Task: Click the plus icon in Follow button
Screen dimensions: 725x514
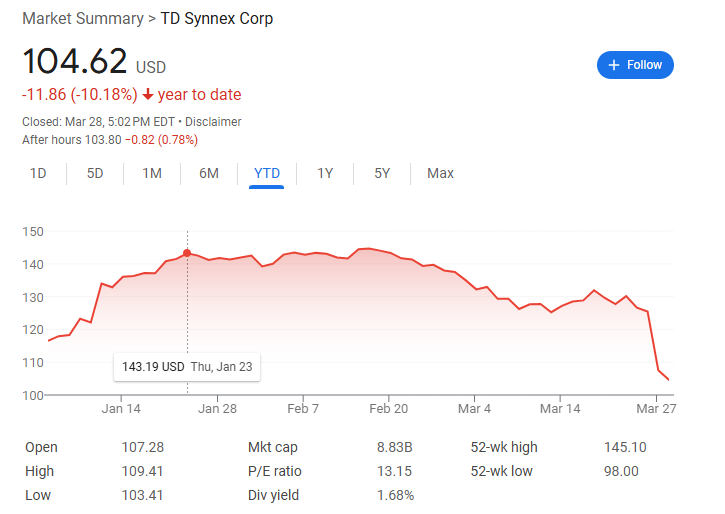Action: point(614,65)
